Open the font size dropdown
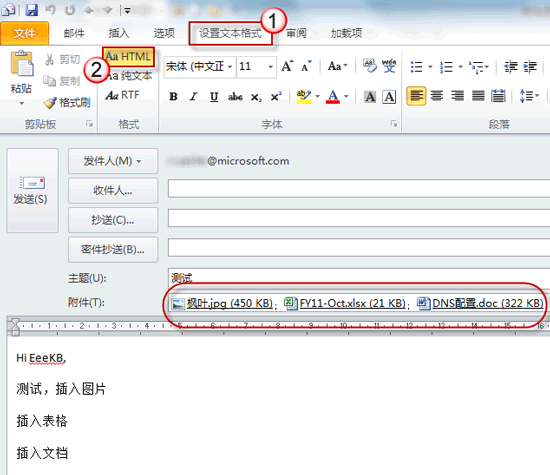 point(270,66)
